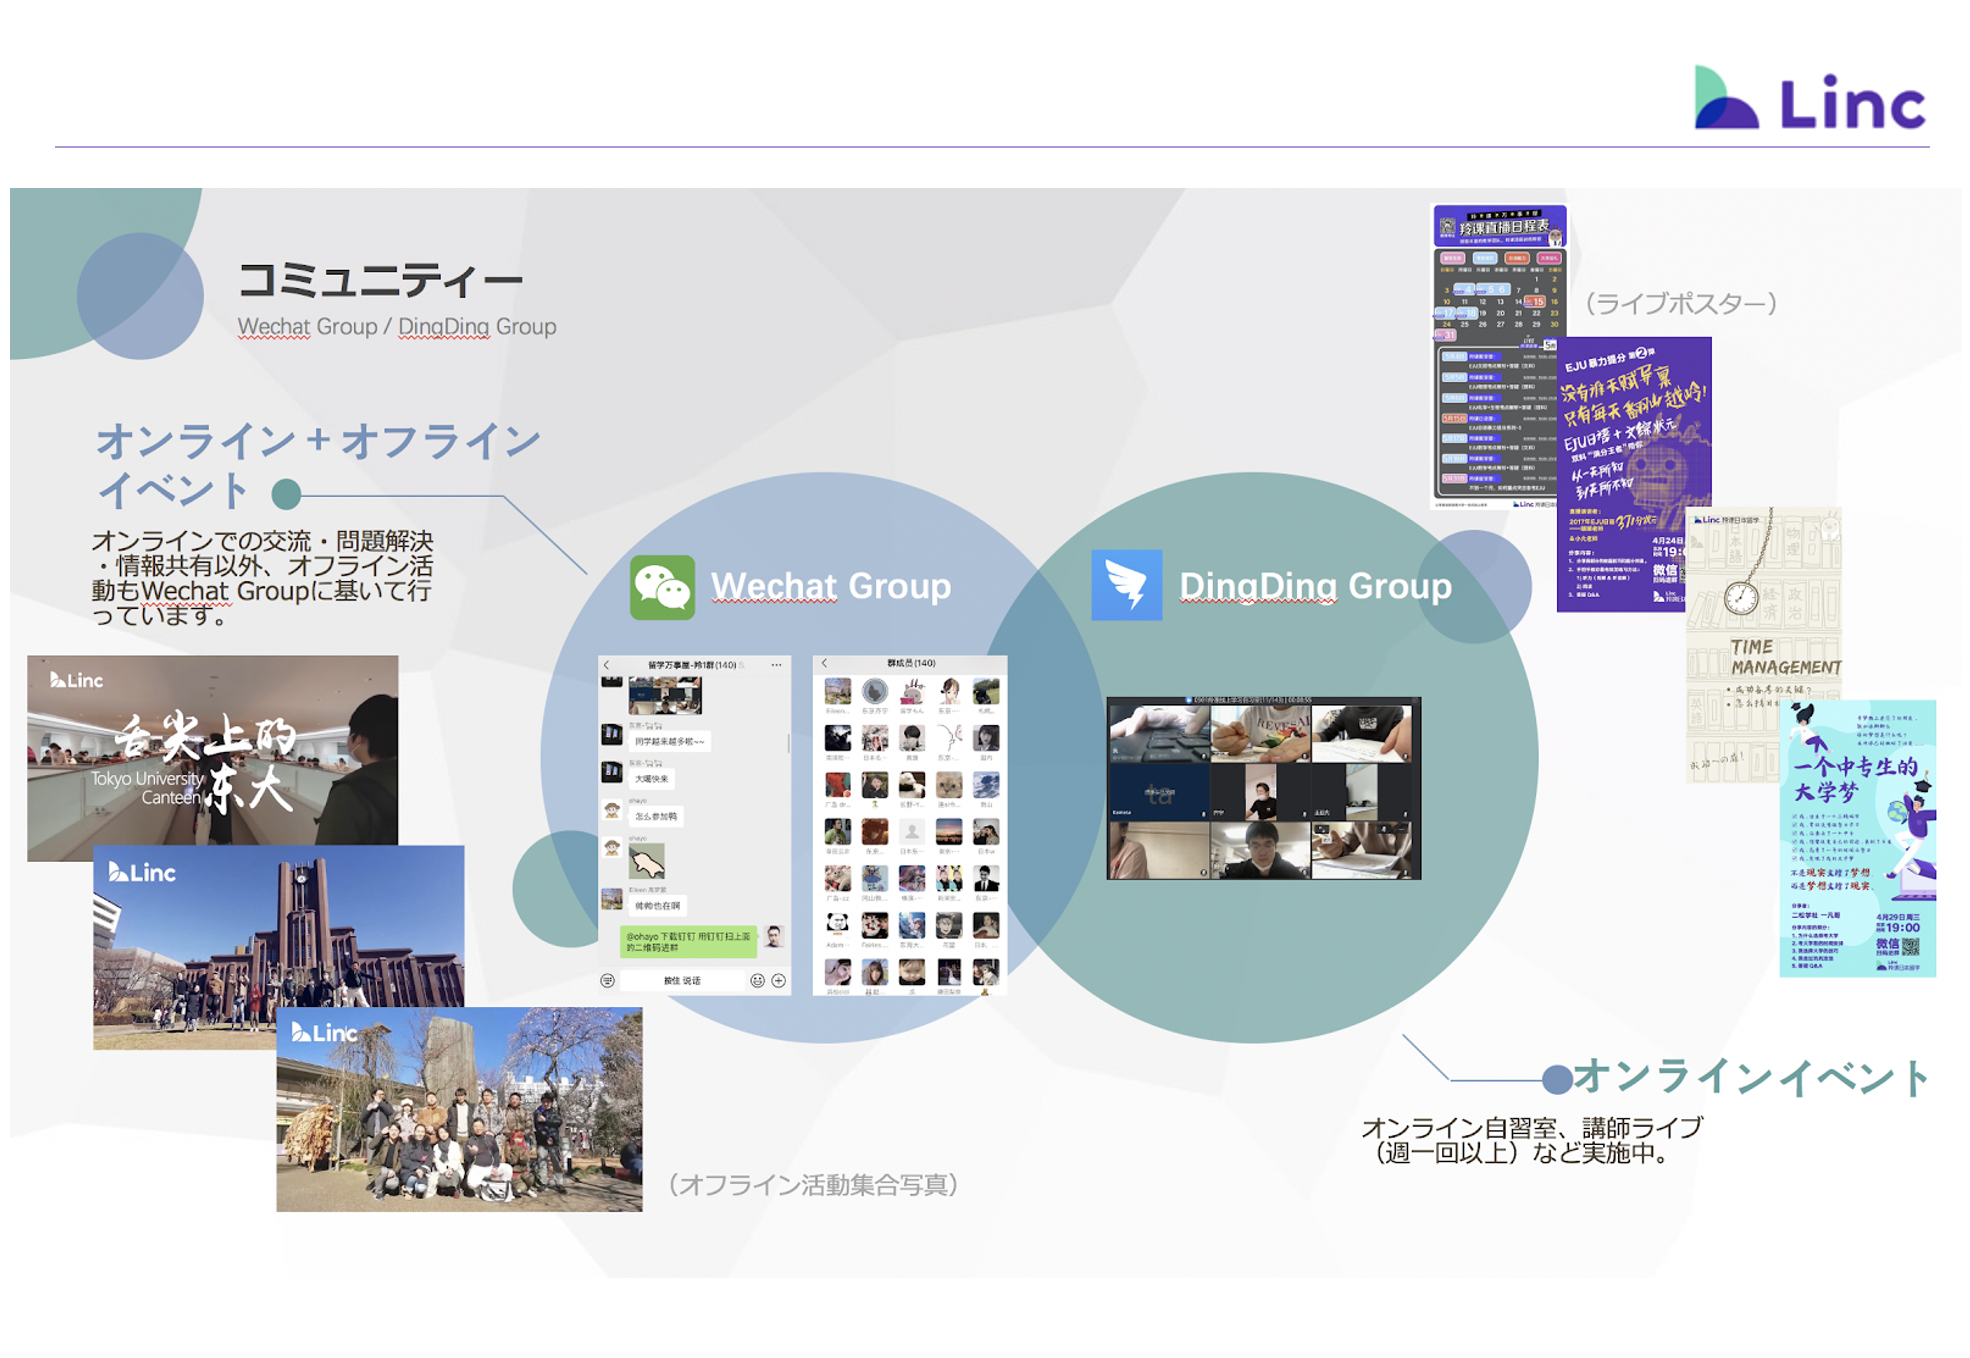
Task: Tap the 同学越来越多啦~~ message bubble
Action: point(669,741)
